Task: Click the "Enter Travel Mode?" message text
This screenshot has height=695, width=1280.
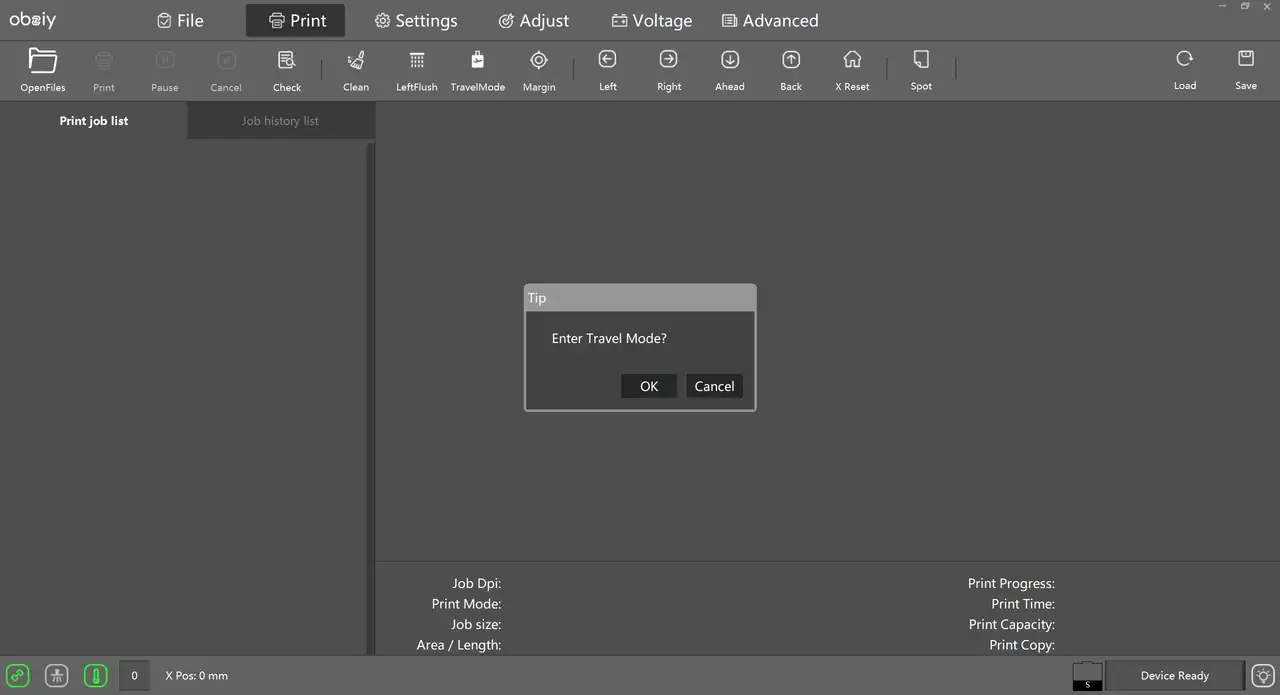Action: tap(609, 339)
